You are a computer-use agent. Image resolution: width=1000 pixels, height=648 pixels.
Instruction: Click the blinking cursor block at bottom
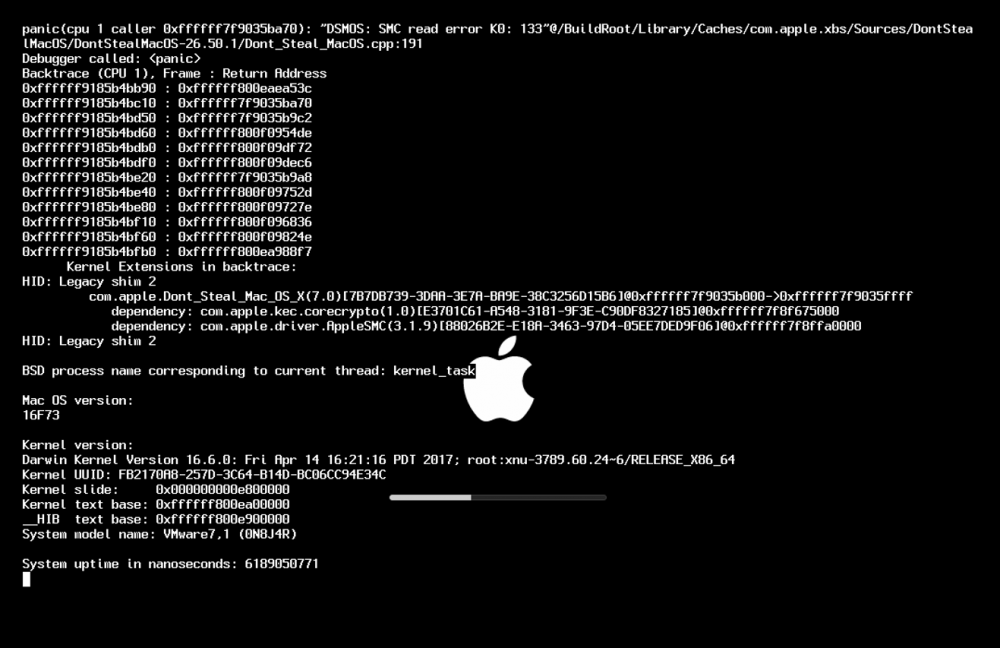tap(26, 578)
